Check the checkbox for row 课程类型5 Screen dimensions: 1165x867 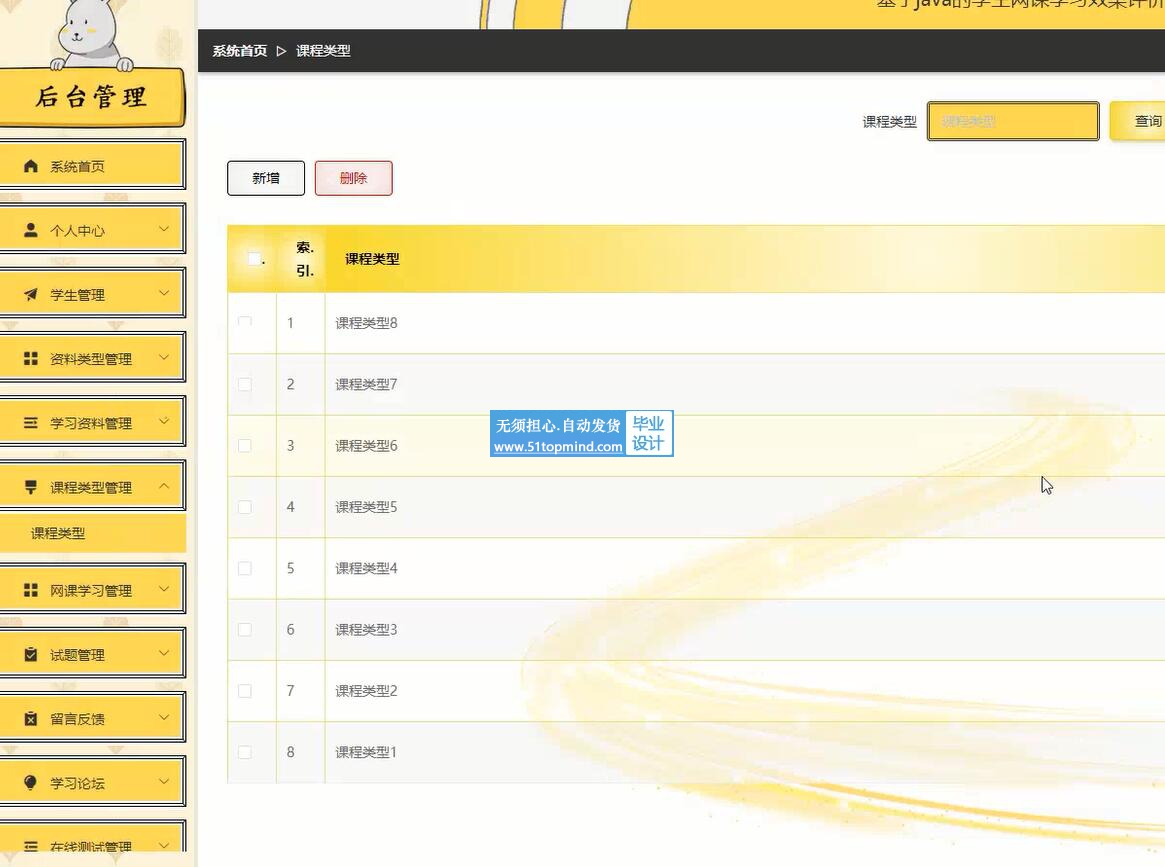click(244, 507)
